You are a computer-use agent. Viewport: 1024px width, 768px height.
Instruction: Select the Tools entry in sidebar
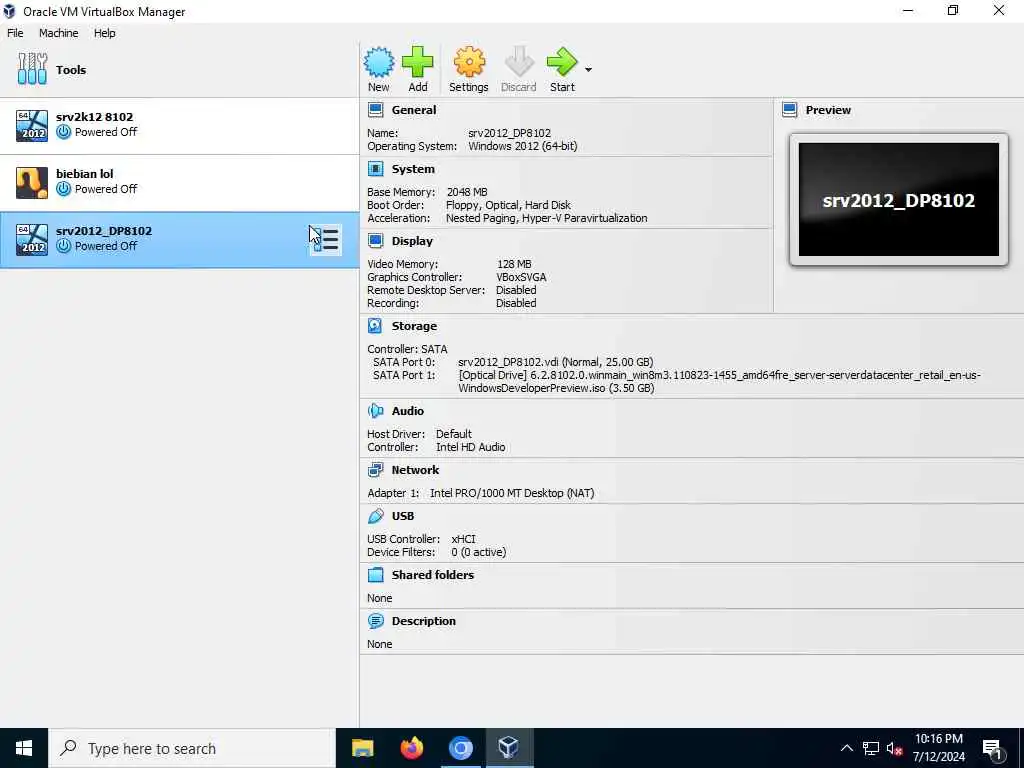click(x=180, y=69)
